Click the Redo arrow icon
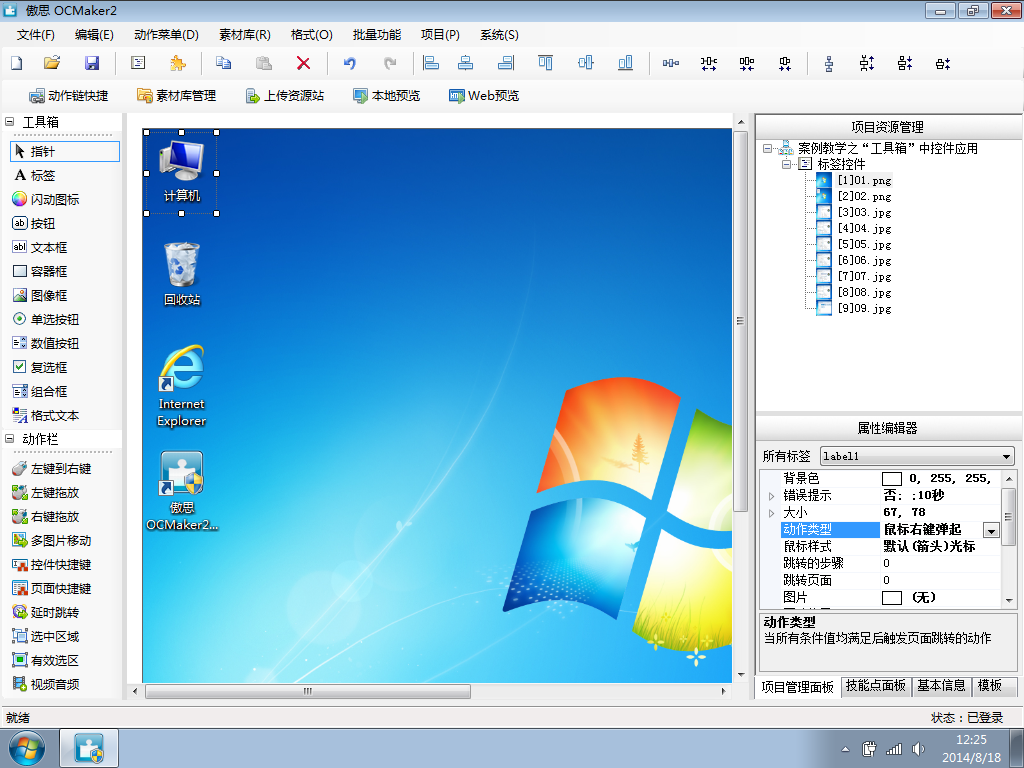 click(x=390, y=63)
